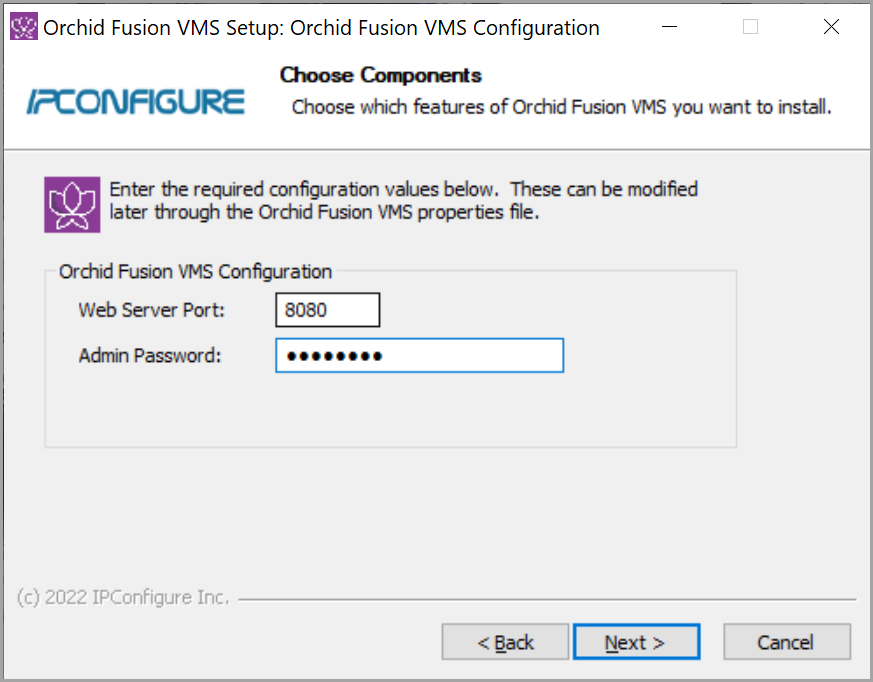Screen dimensions: 873x682
Task: Click the purple orchid flower icon
Action: pyautogui.click(x=72, y=204)
